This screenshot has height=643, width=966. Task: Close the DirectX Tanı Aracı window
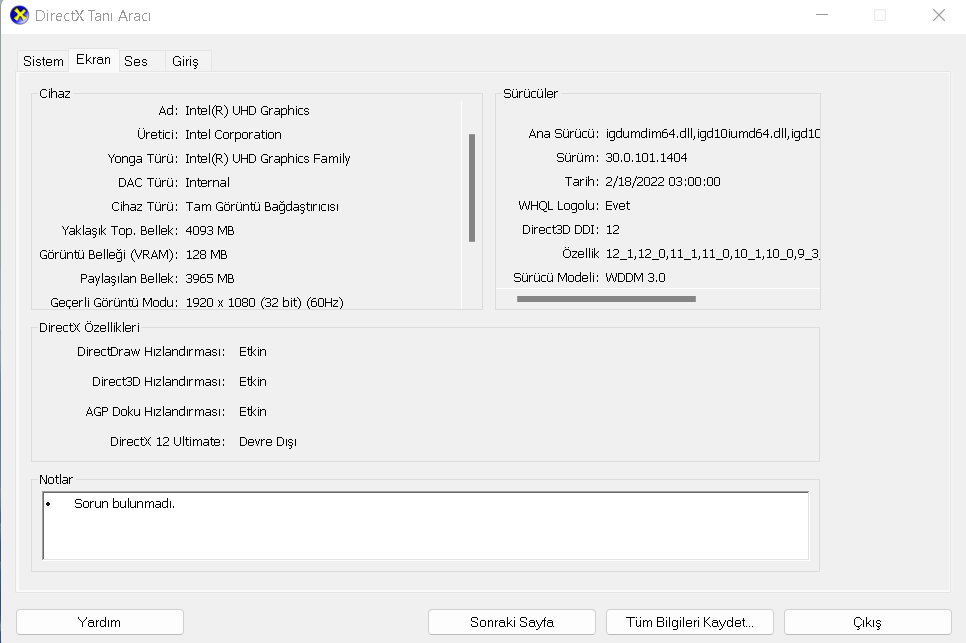pyautogui.click(x=938, y=15)
